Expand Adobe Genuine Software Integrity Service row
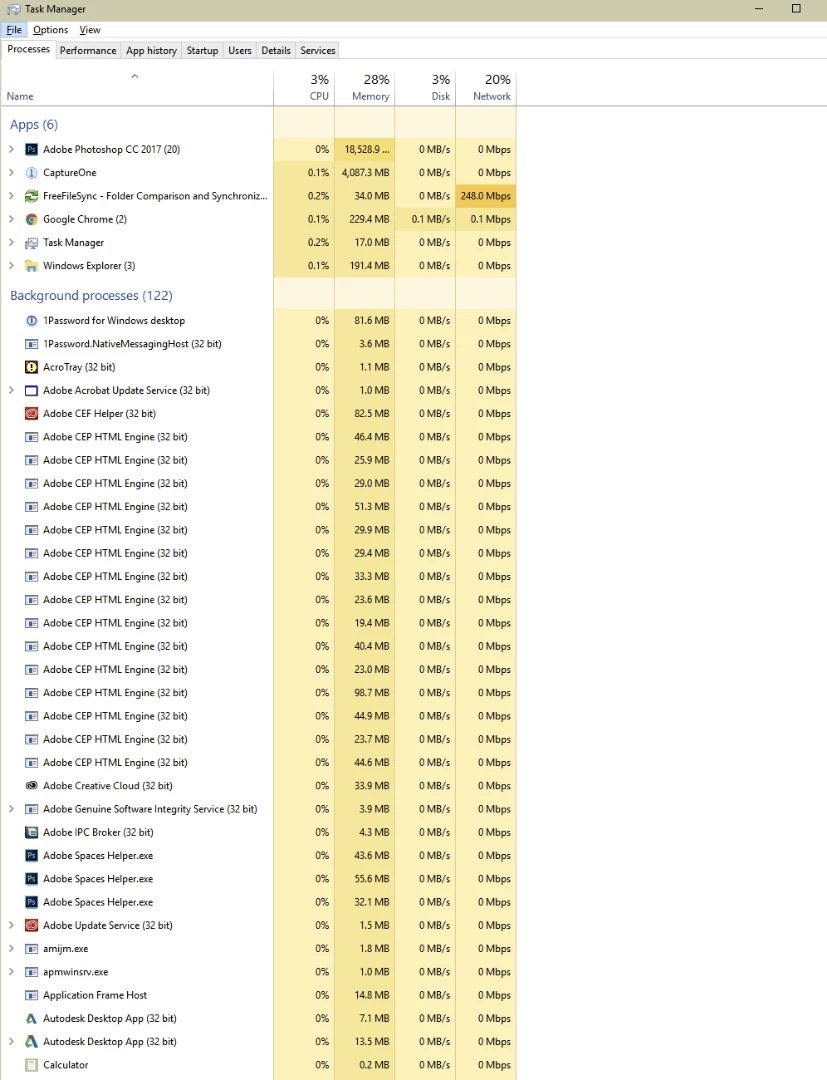827x1080 pixels. coord(11,809)
